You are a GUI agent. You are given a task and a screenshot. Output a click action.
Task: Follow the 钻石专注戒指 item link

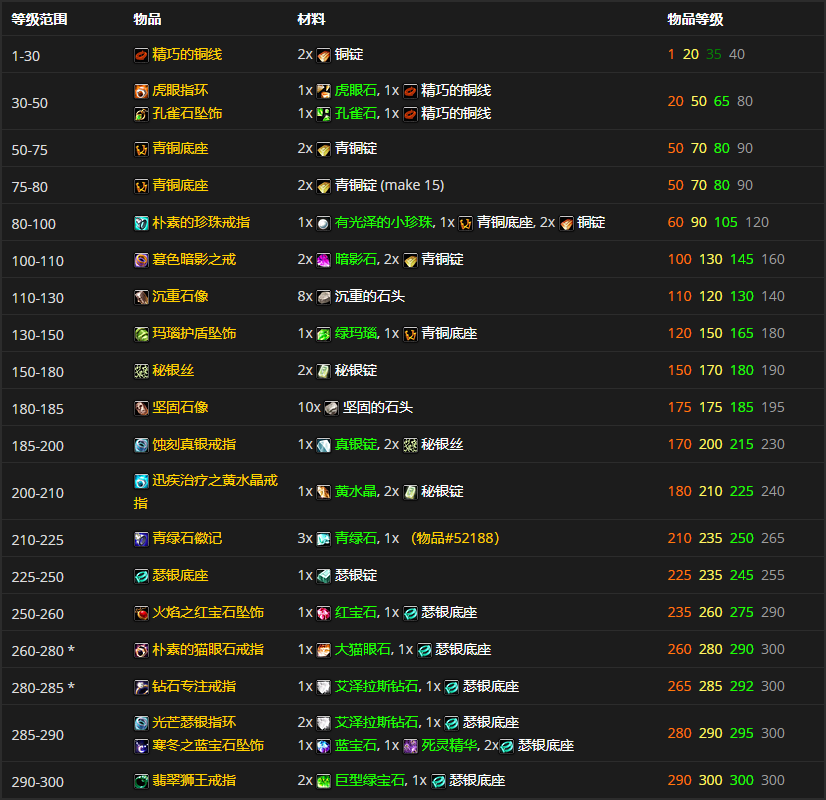(194, 687)
